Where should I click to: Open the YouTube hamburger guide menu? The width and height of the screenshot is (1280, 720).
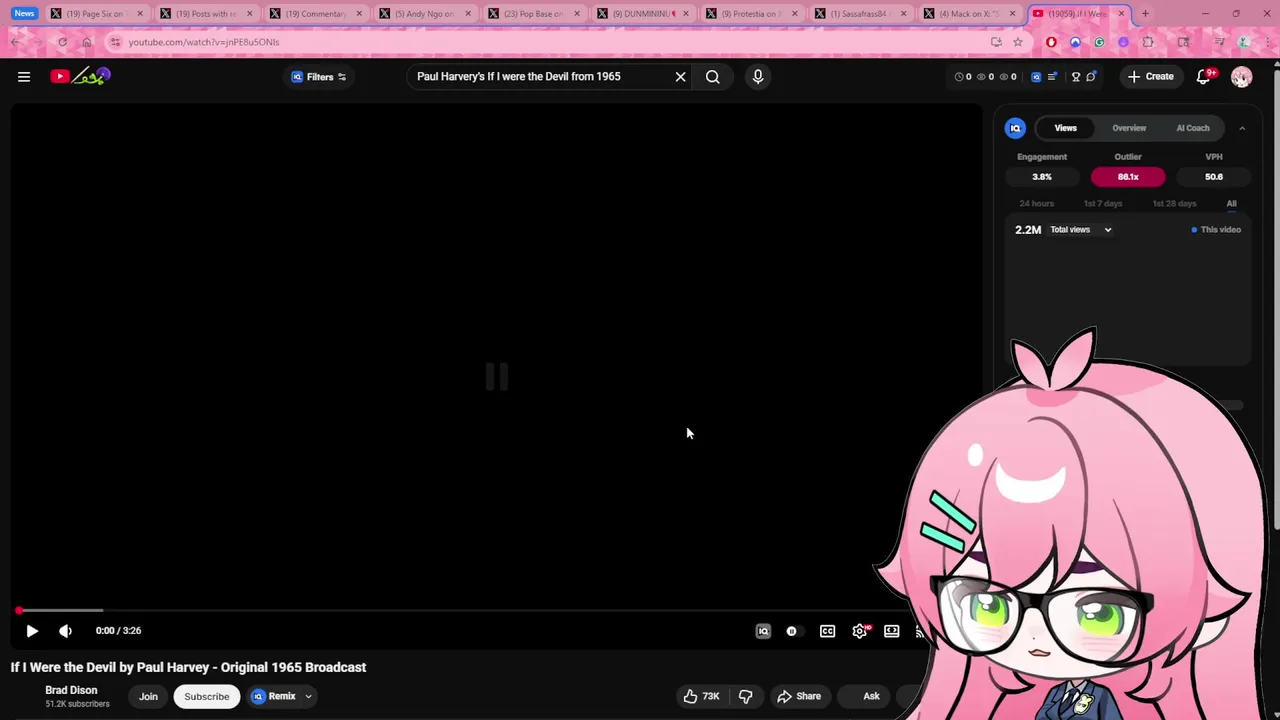pyautogui.click(x=24, y=77)
